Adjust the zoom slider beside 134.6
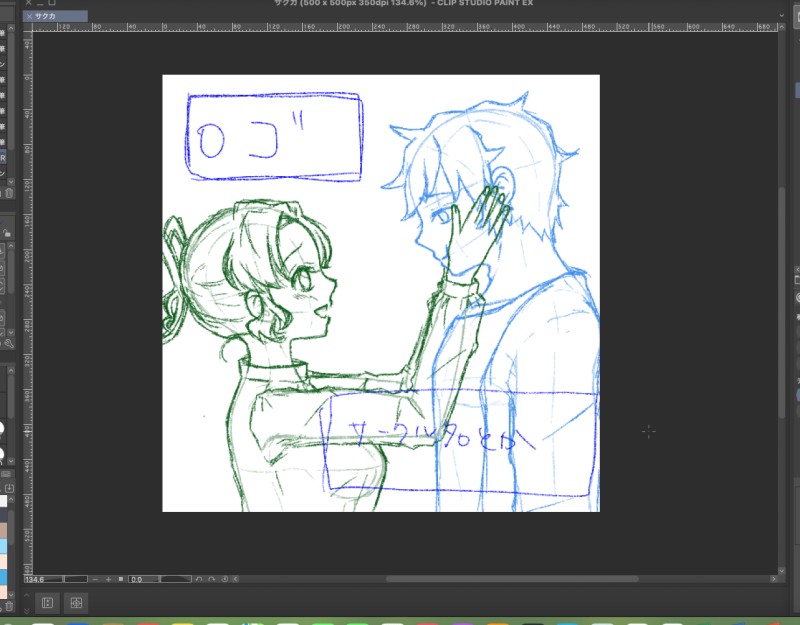The image size is (800, 625). click(76, 579)
